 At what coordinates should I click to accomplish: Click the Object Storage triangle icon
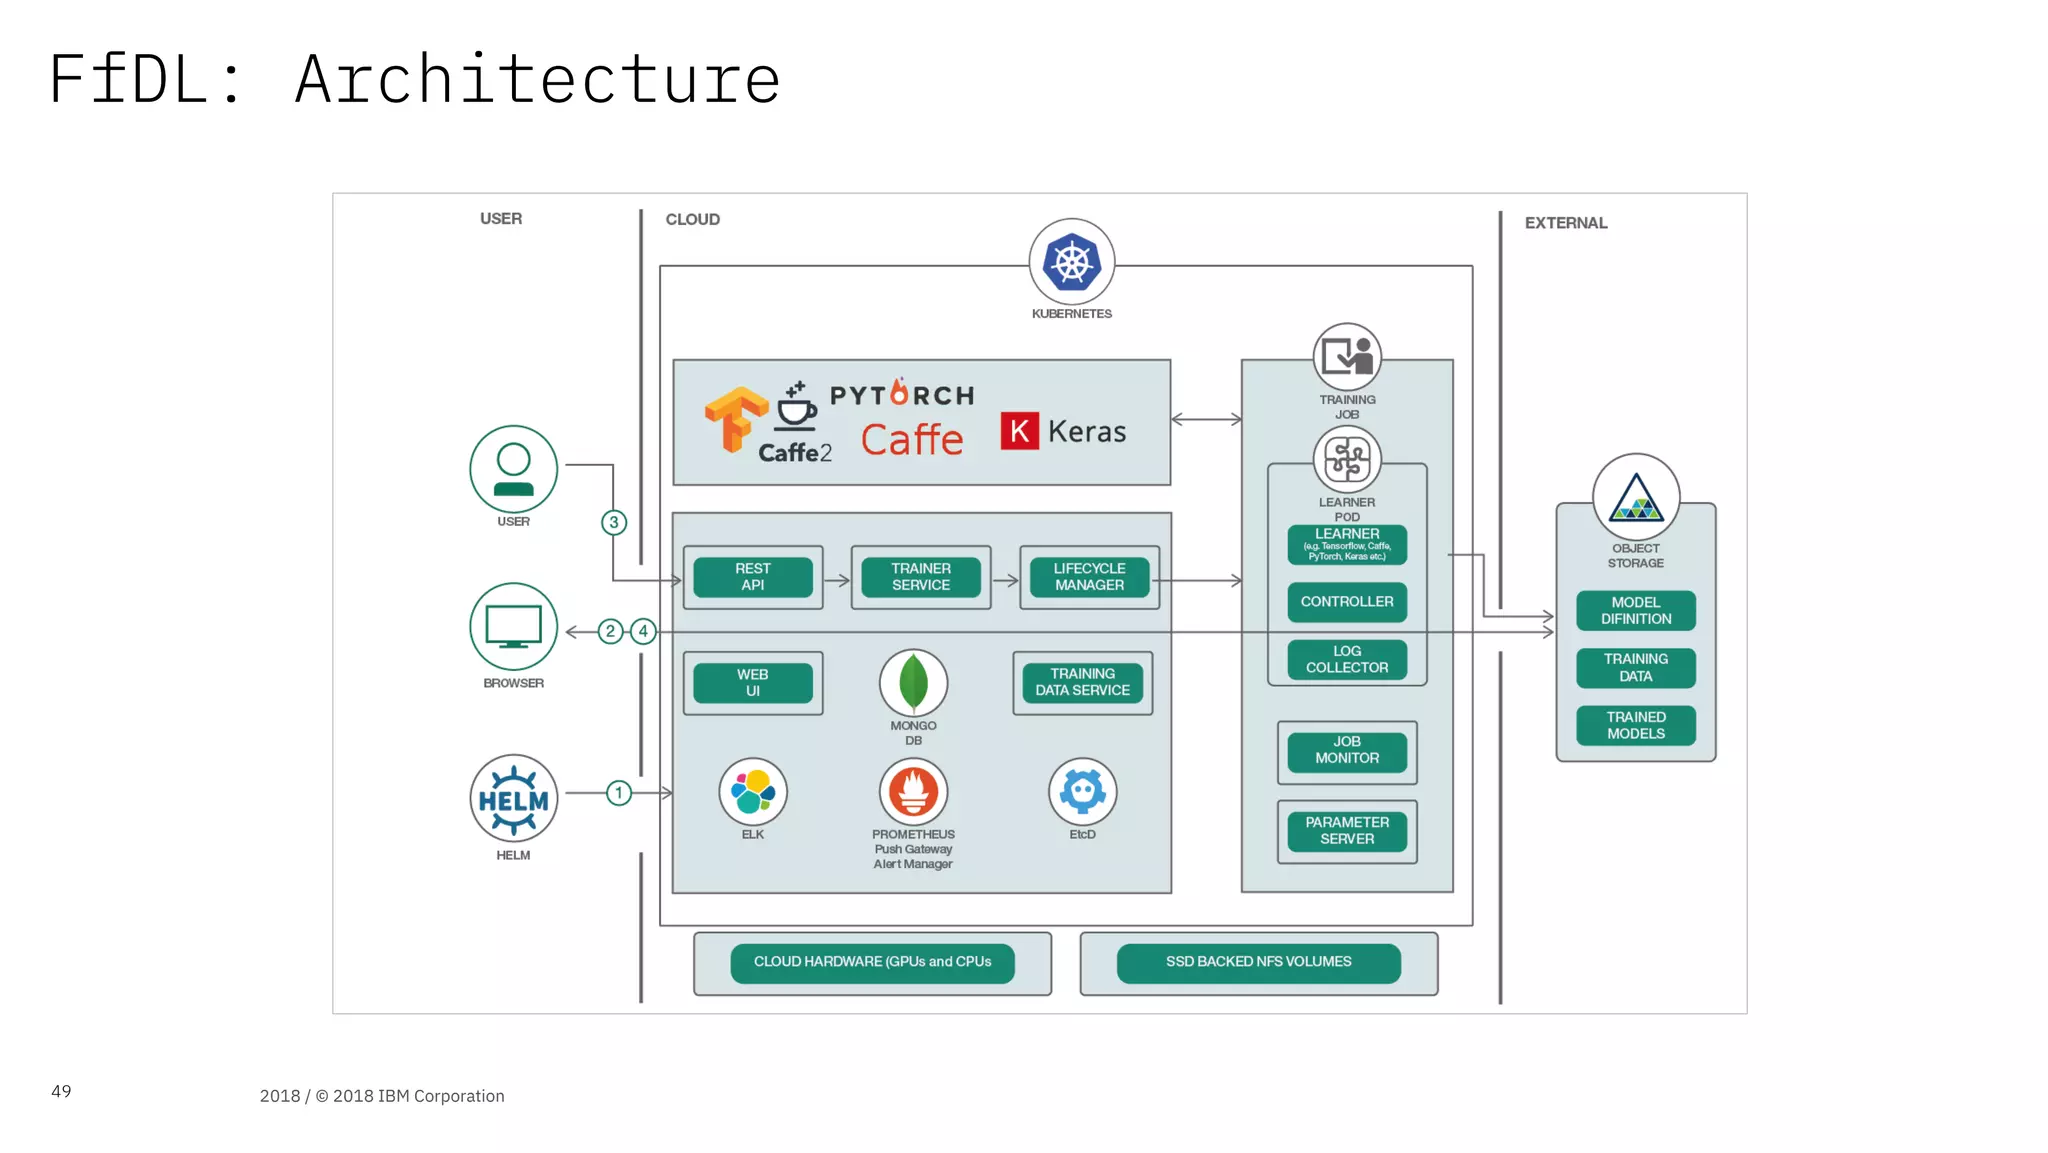click(x=1635, y=497)
